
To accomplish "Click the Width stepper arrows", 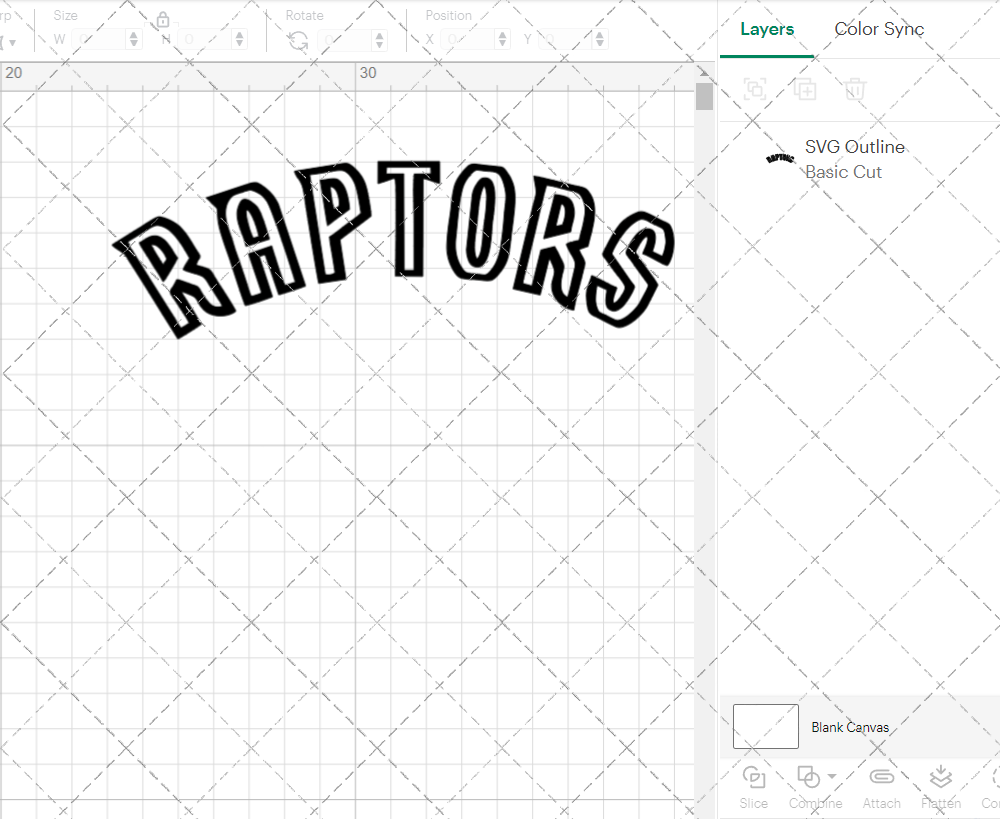I will click(x=134, y=40).
